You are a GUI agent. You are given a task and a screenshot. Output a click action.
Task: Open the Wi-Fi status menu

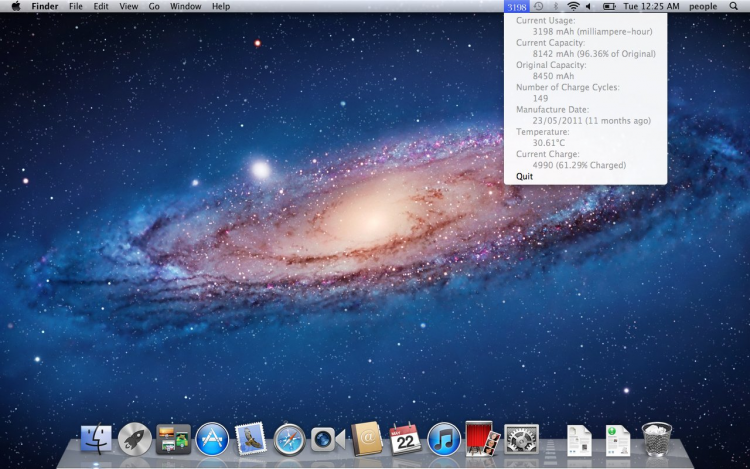point(573,6)
